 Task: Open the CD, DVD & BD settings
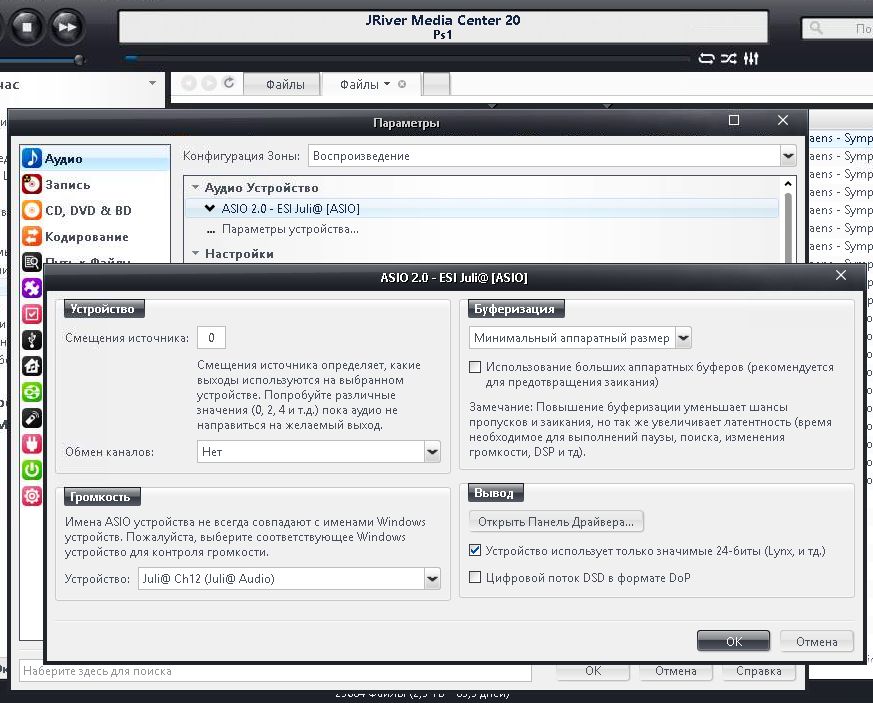pyautogui.click(x=88, y=211)
